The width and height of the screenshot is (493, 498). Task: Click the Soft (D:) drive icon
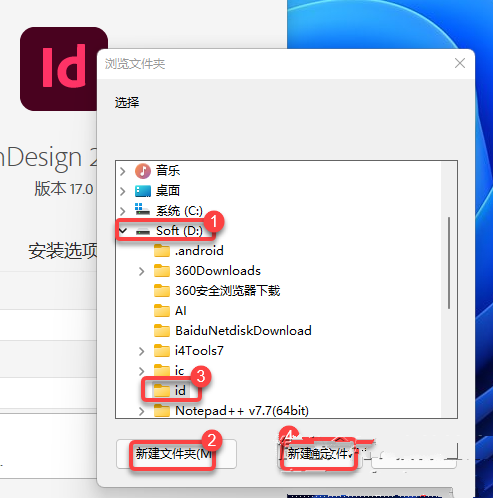coord(143,231)
